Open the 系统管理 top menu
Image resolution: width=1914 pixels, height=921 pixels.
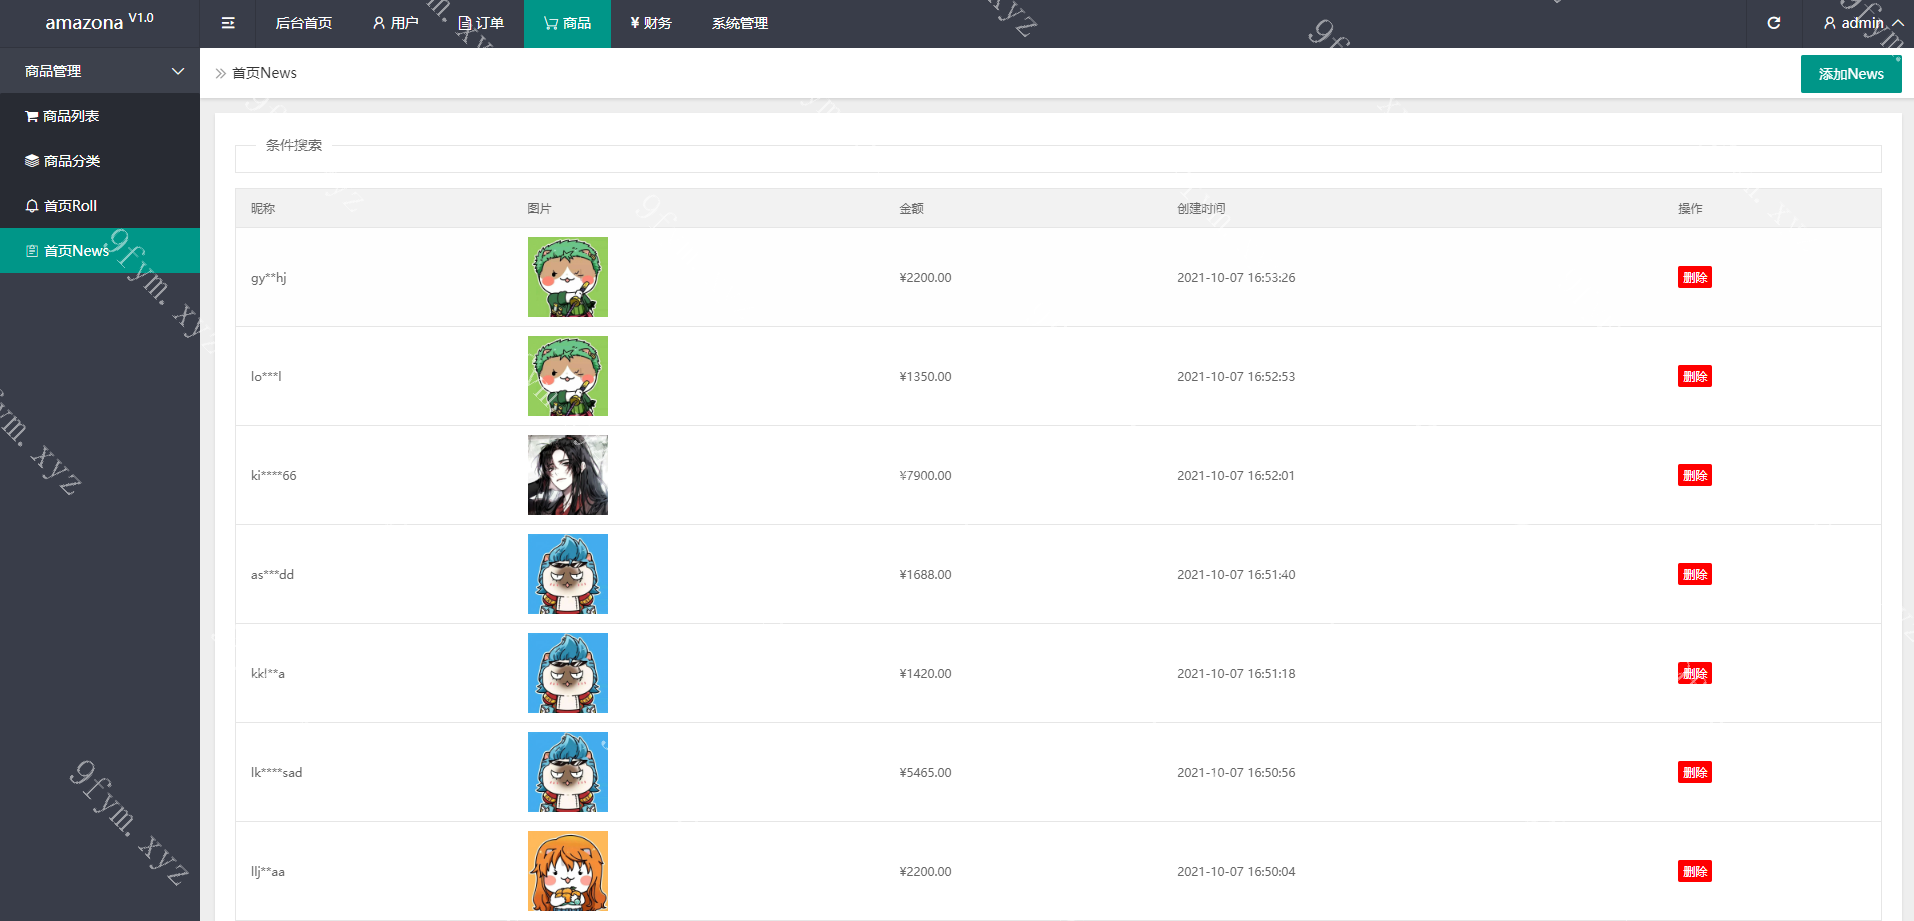pos(740,23)
